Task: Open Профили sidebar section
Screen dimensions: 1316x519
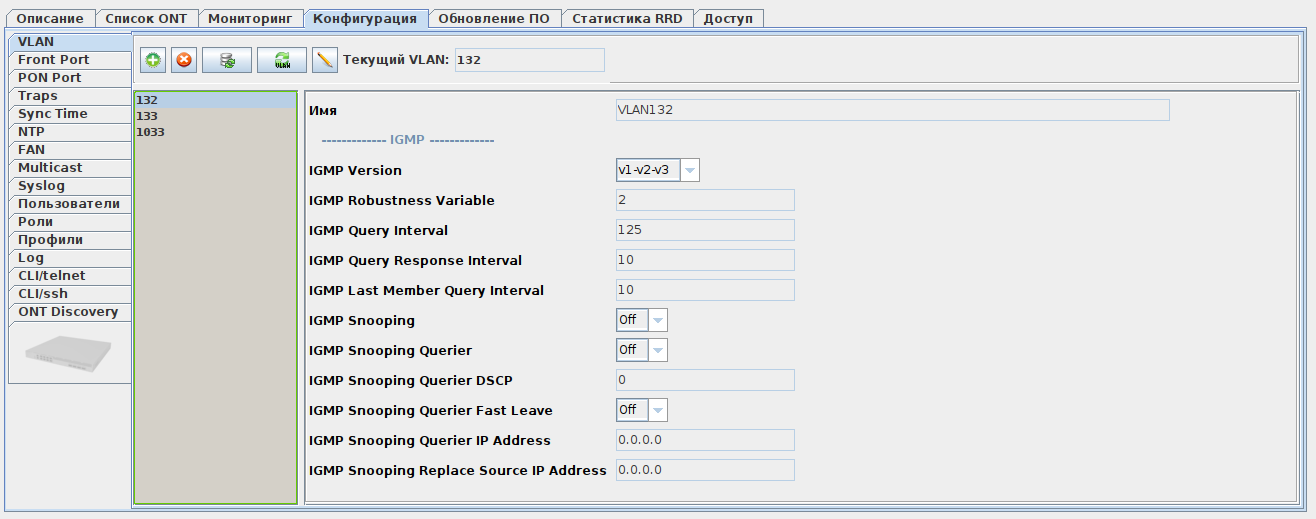Action: [x=69, y=240]
